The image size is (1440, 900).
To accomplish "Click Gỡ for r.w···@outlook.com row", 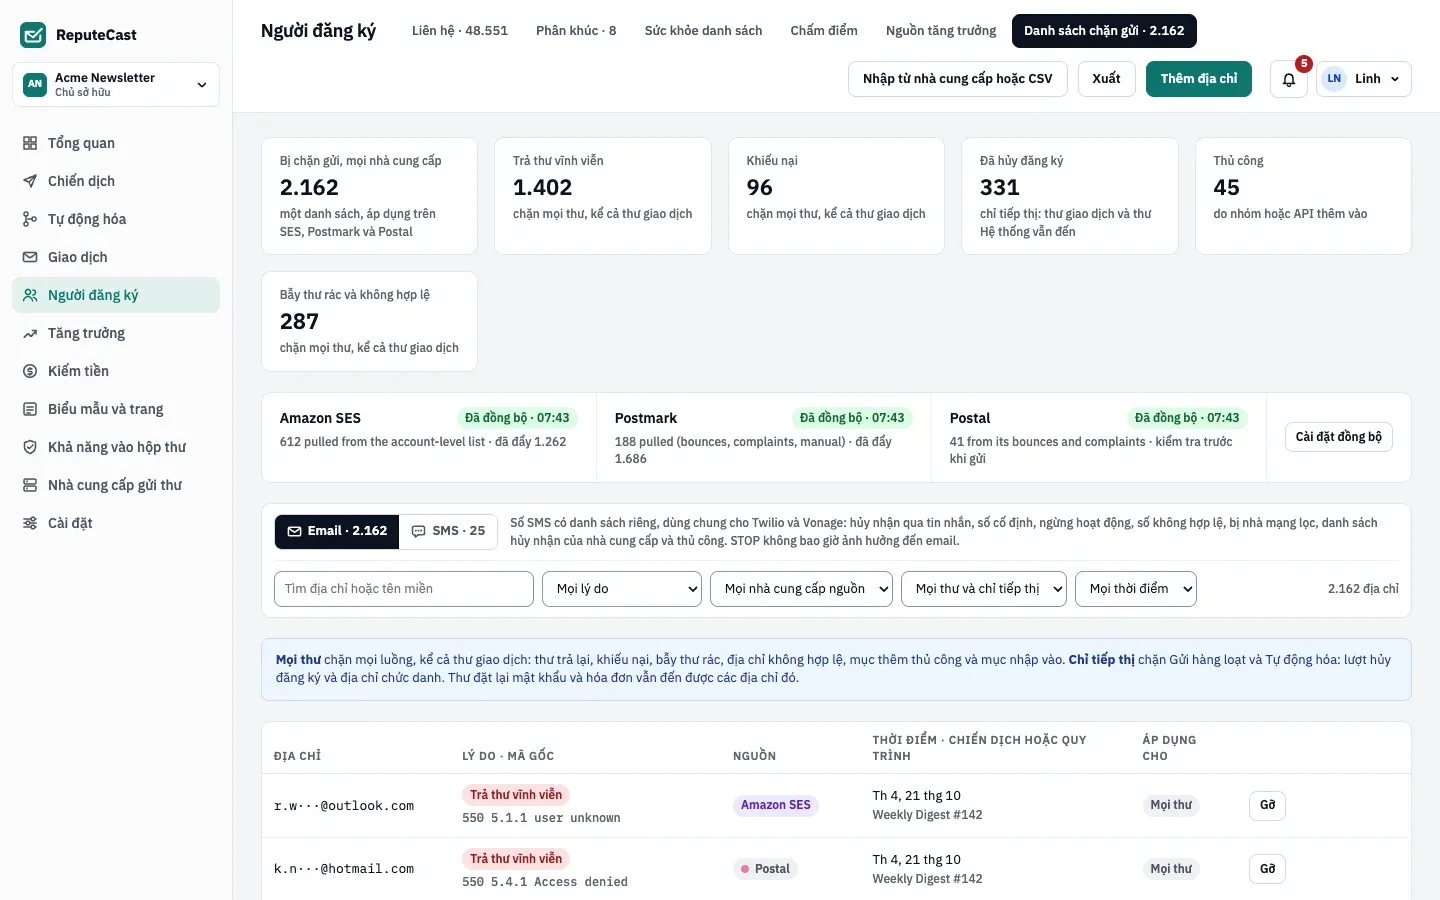I will point(1267,805).
